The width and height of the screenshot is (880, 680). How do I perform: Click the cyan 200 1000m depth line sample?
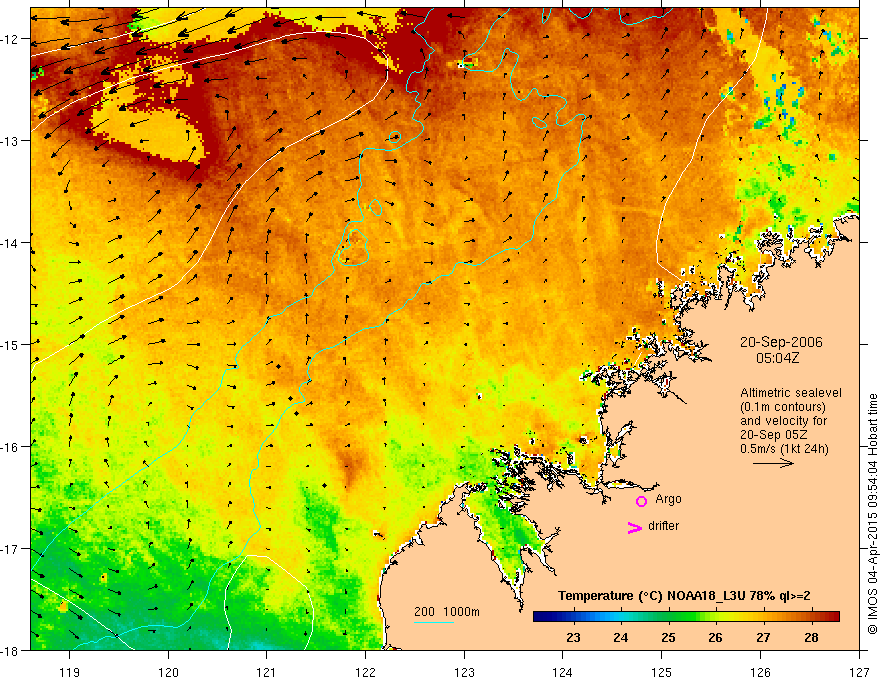coord(434,622)
